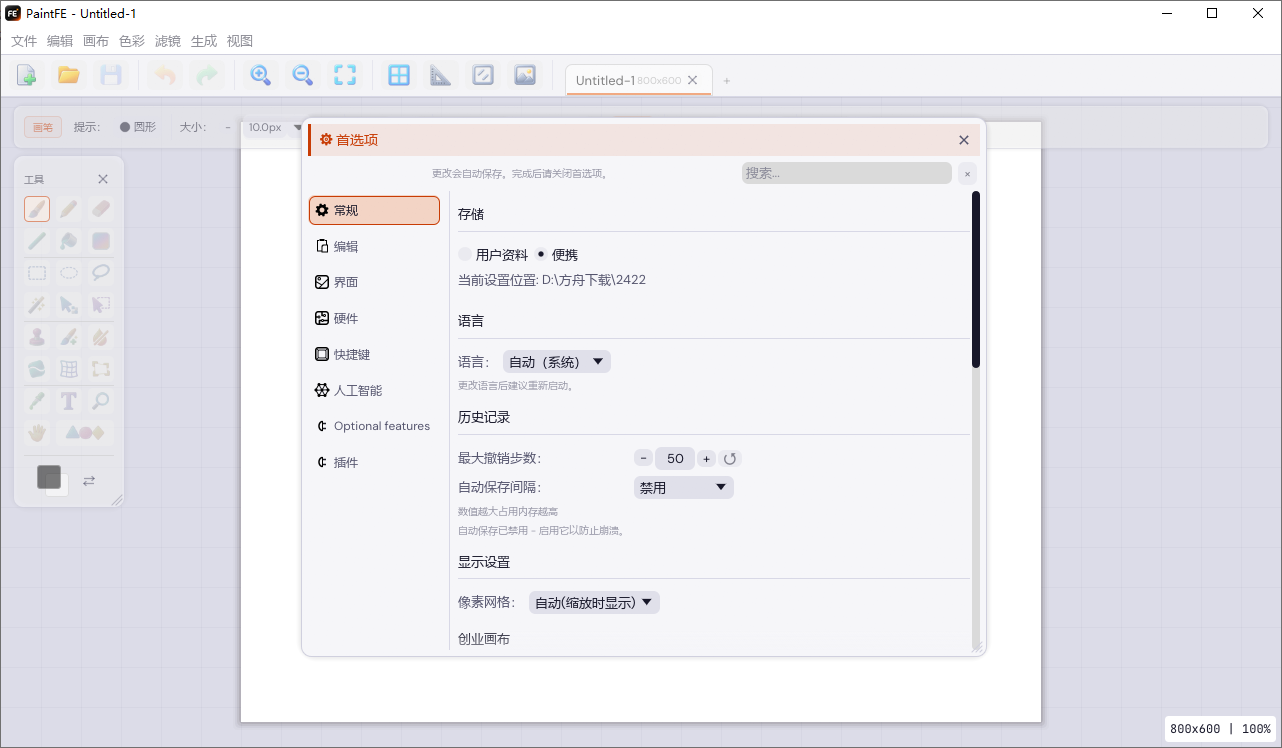Screen dimensions: 1282x748
Task: Increase 最大撤销步数 with plus button
Action: (x=706, y=459)
